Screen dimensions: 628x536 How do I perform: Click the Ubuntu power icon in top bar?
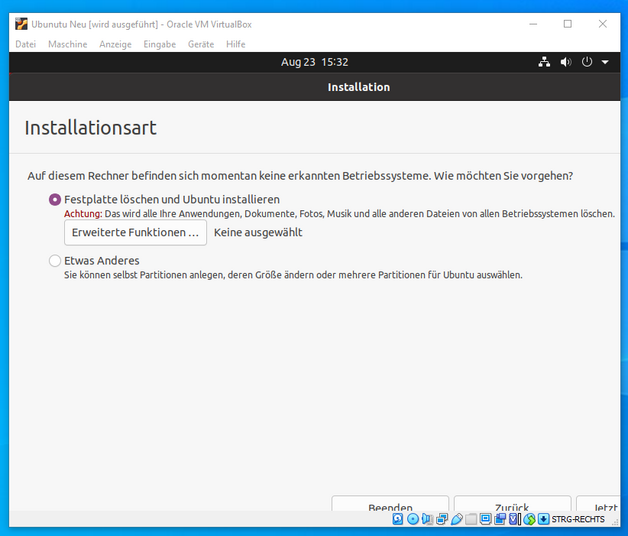[x=587, y=62]
